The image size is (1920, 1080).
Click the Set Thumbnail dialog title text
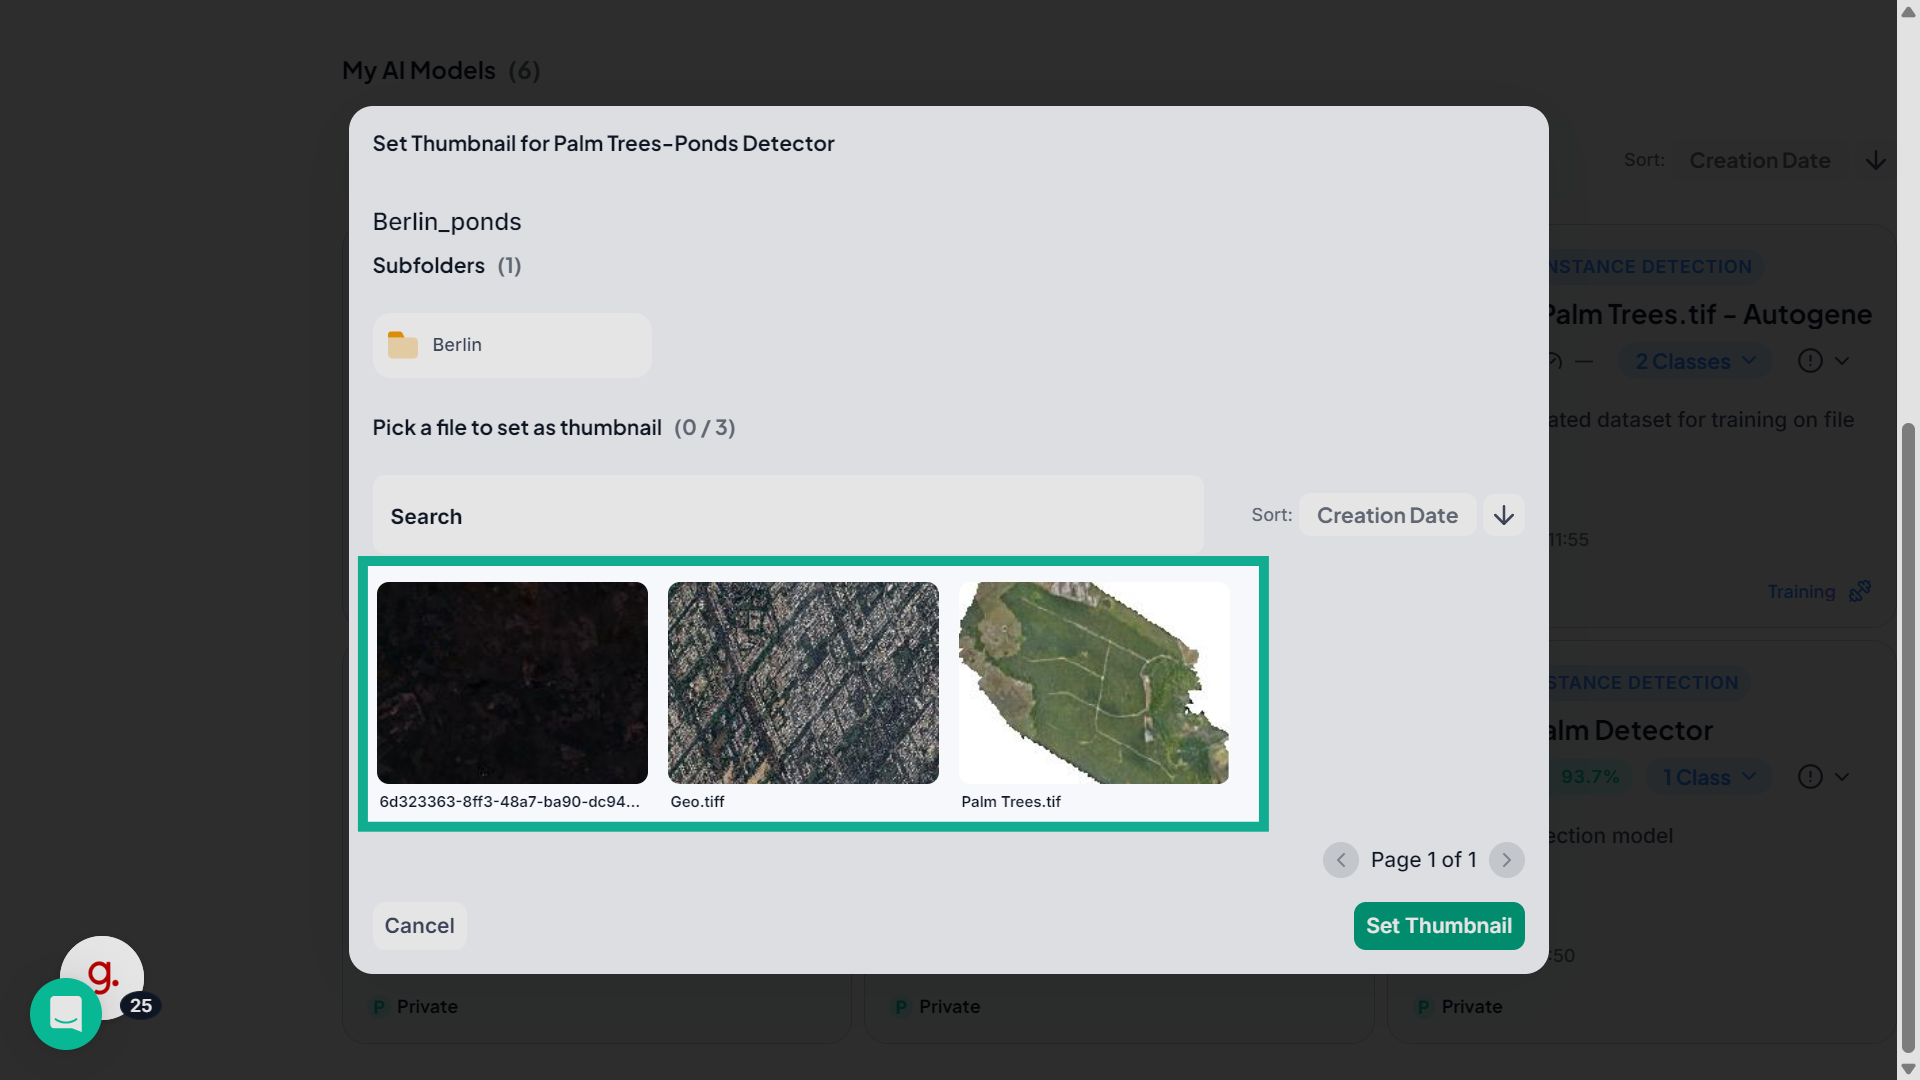point(604,144)
